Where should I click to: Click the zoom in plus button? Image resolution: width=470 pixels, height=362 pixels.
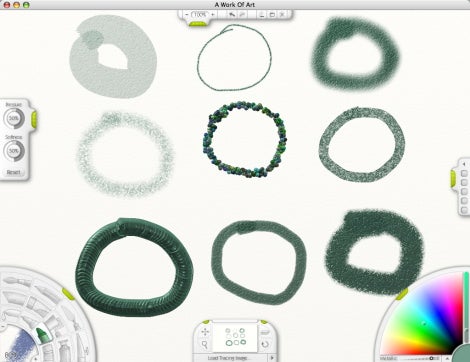(213, 14)
